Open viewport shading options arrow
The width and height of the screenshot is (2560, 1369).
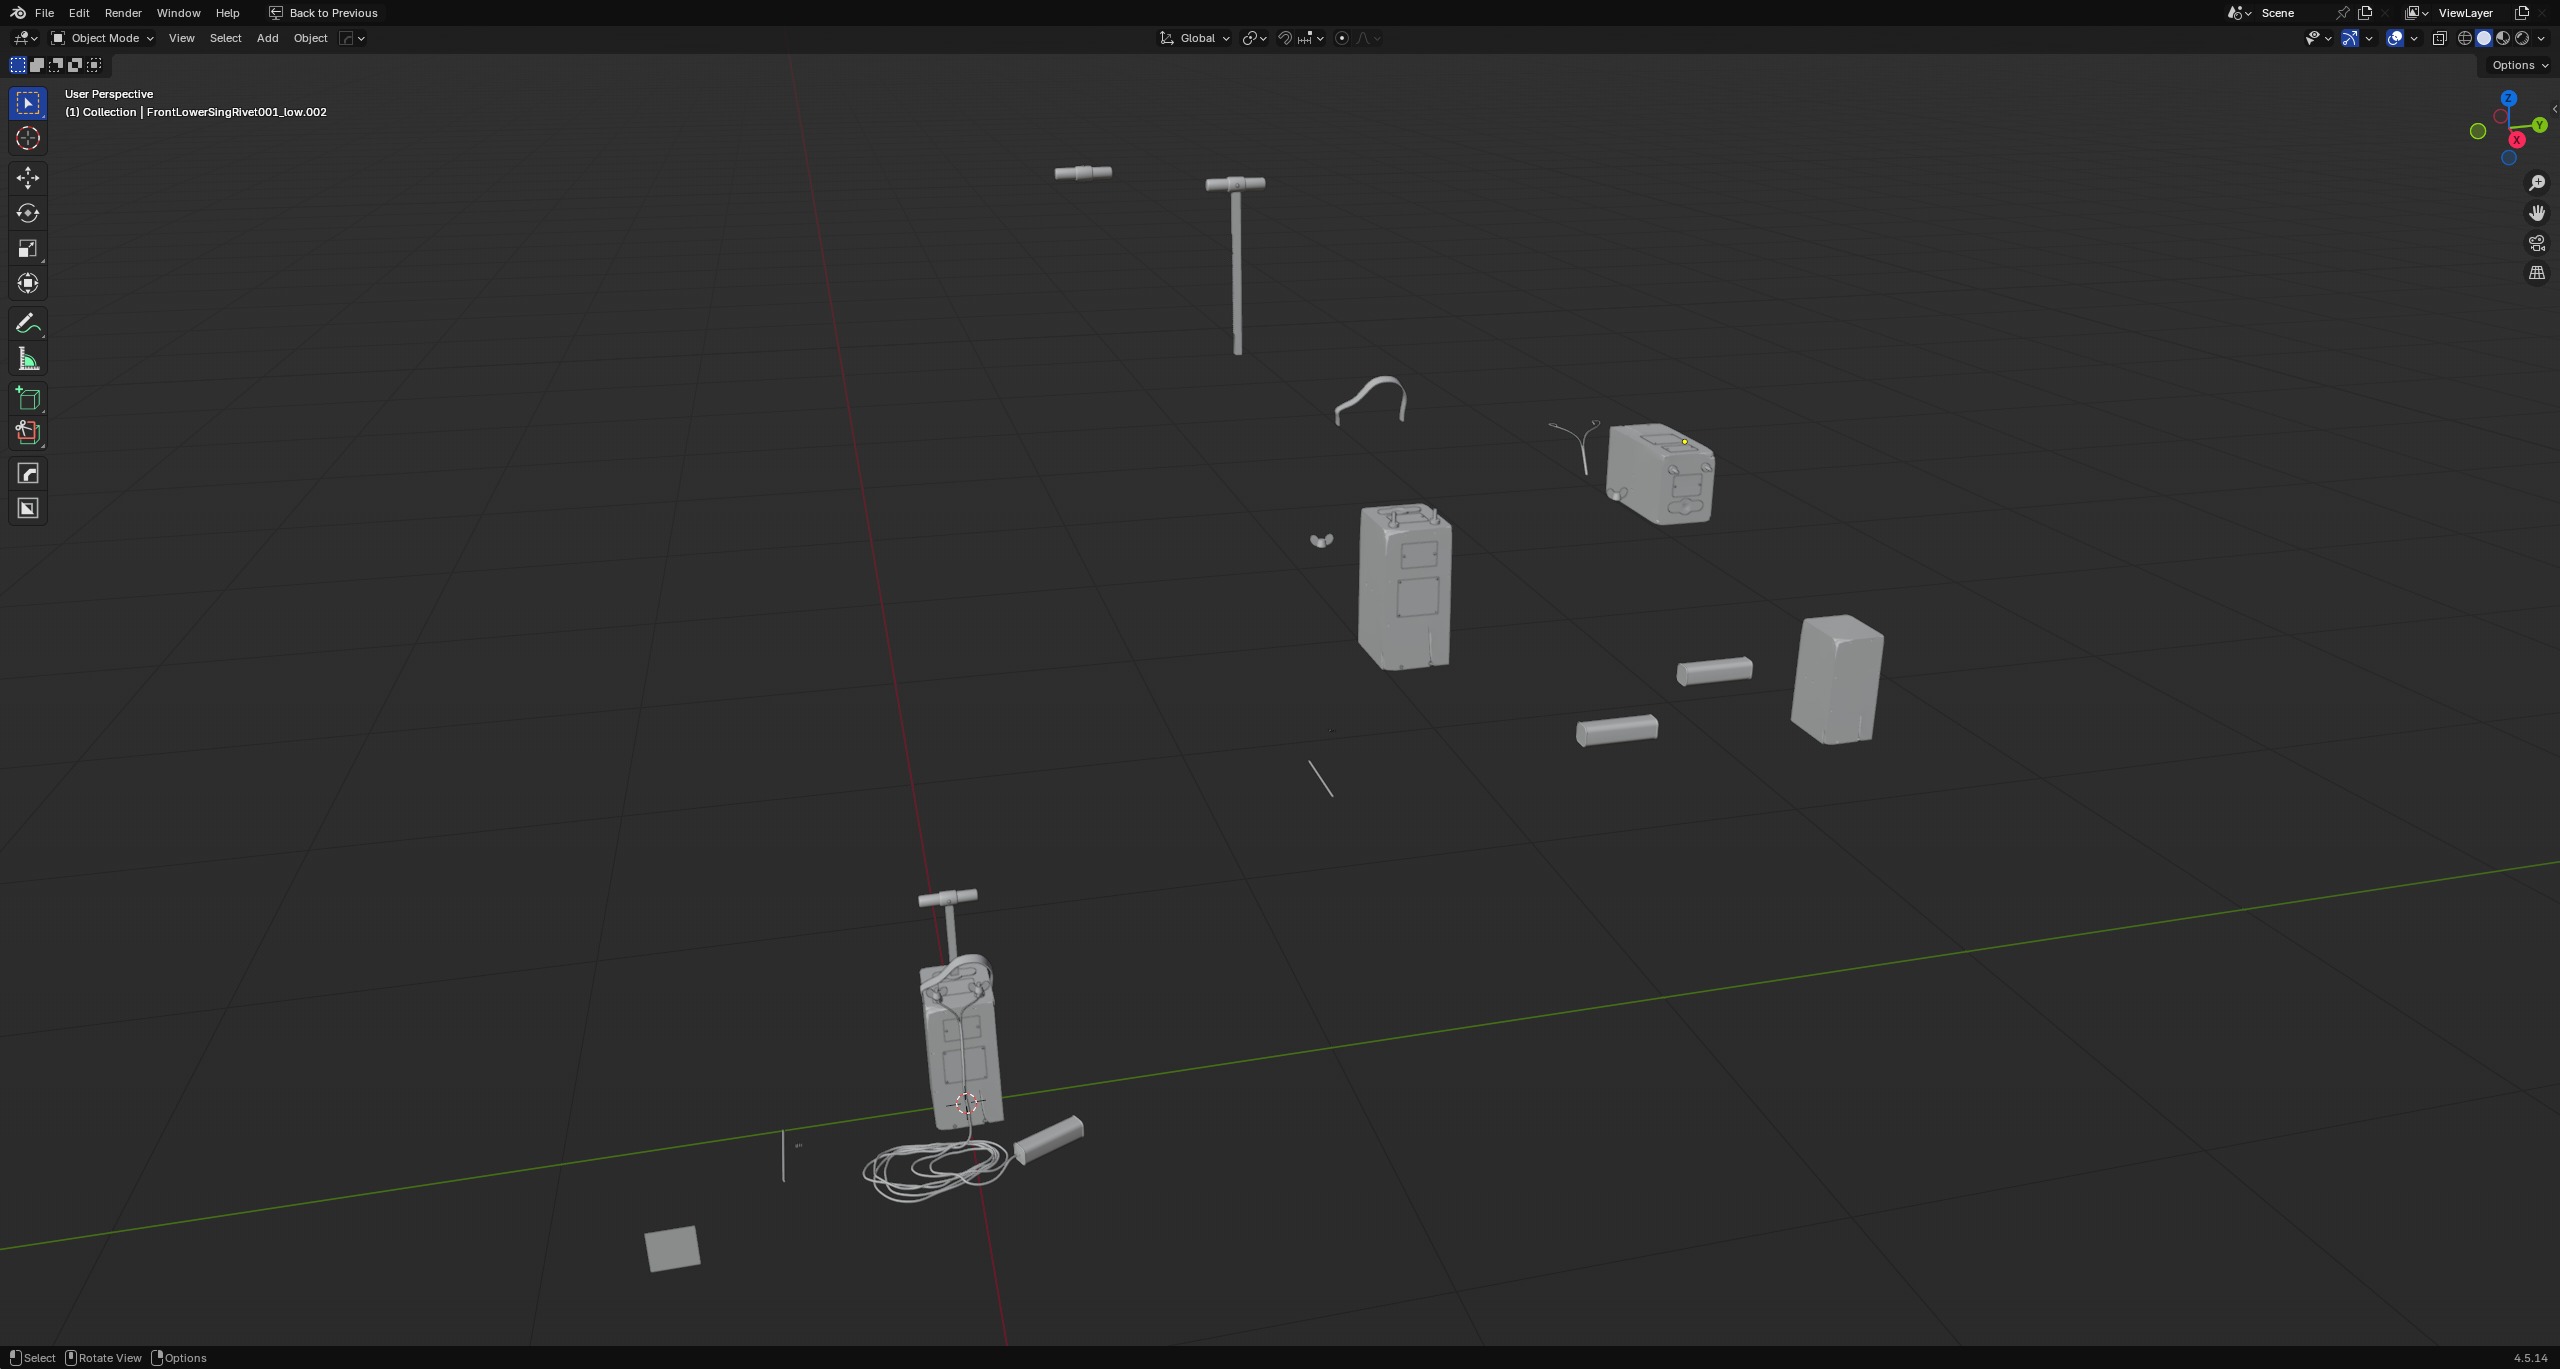point(2542,38)
